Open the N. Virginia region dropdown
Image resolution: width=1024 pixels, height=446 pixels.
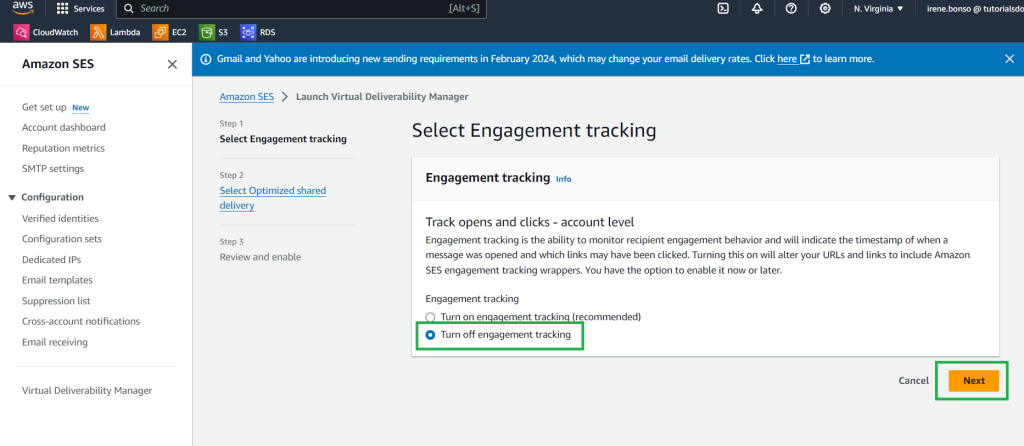coord(878,8)
